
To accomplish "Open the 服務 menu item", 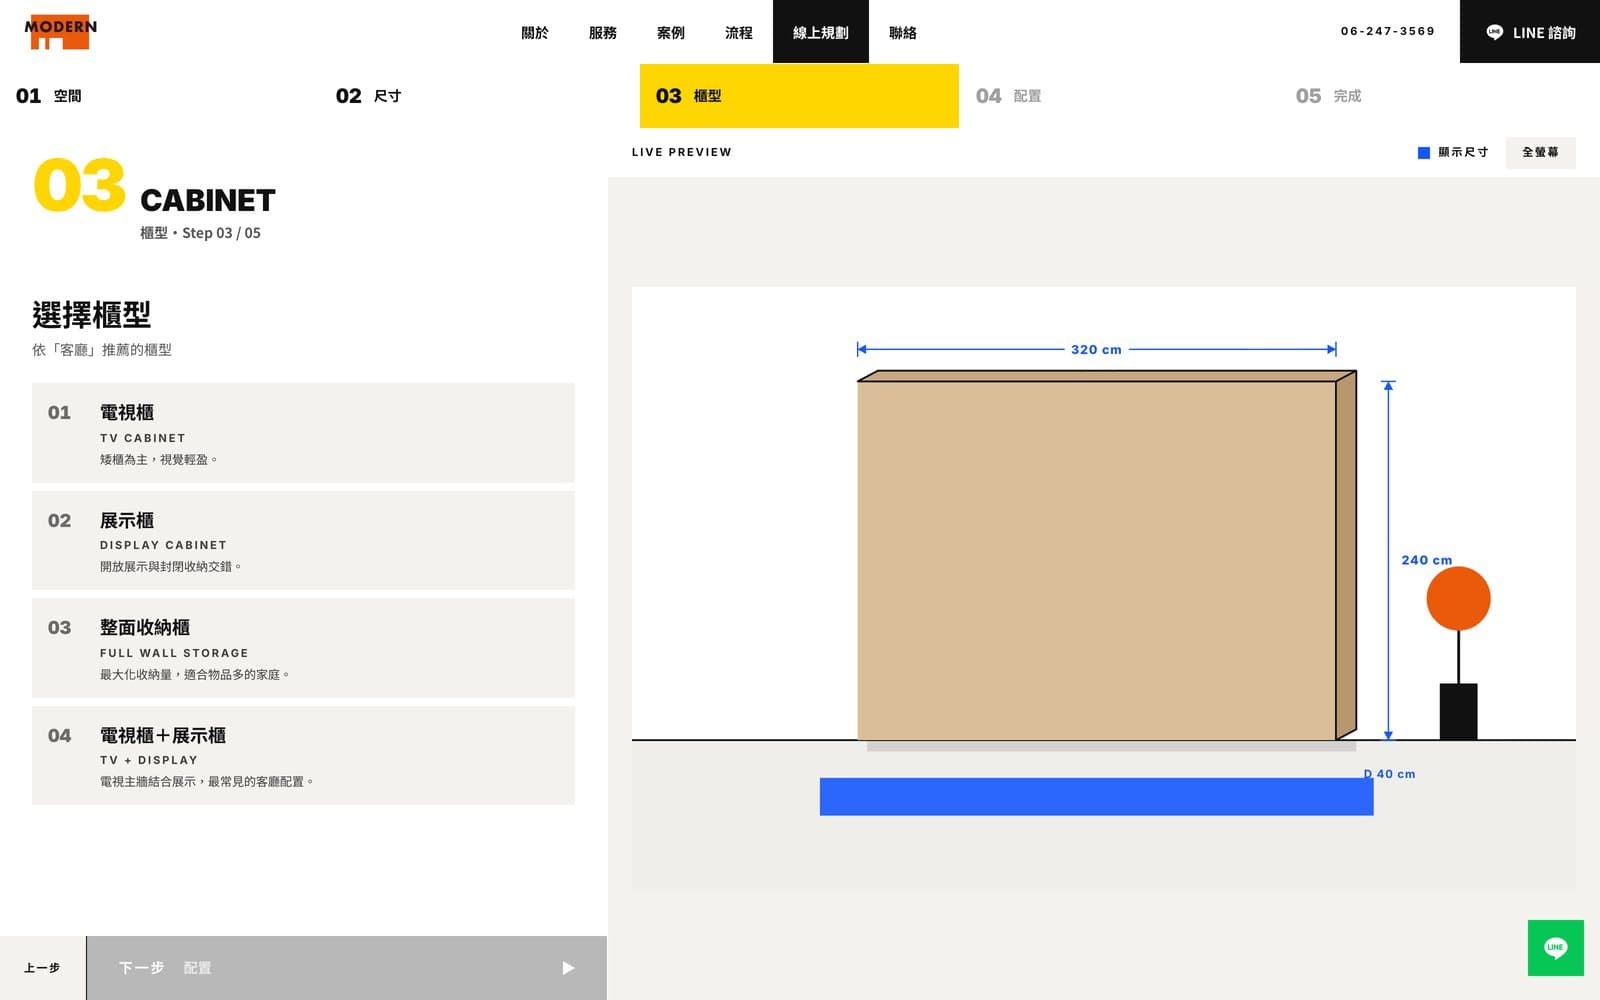I will 603,32.
